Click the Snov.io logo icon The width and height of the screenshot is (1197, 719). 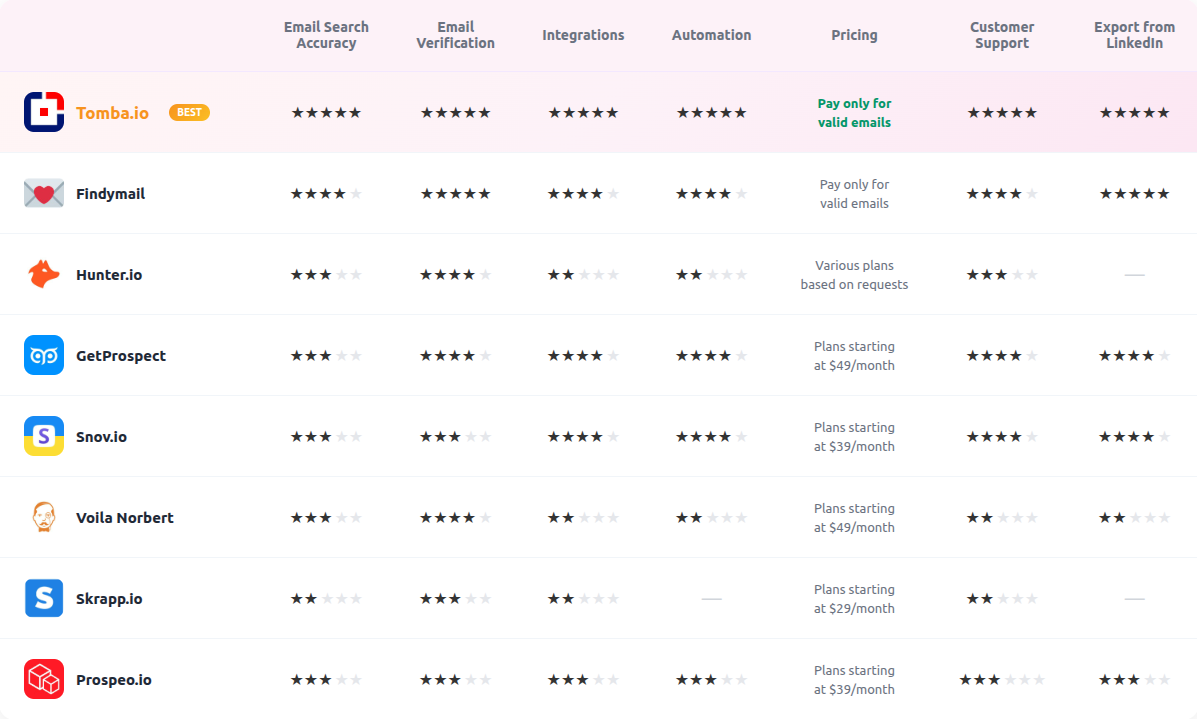44,436
